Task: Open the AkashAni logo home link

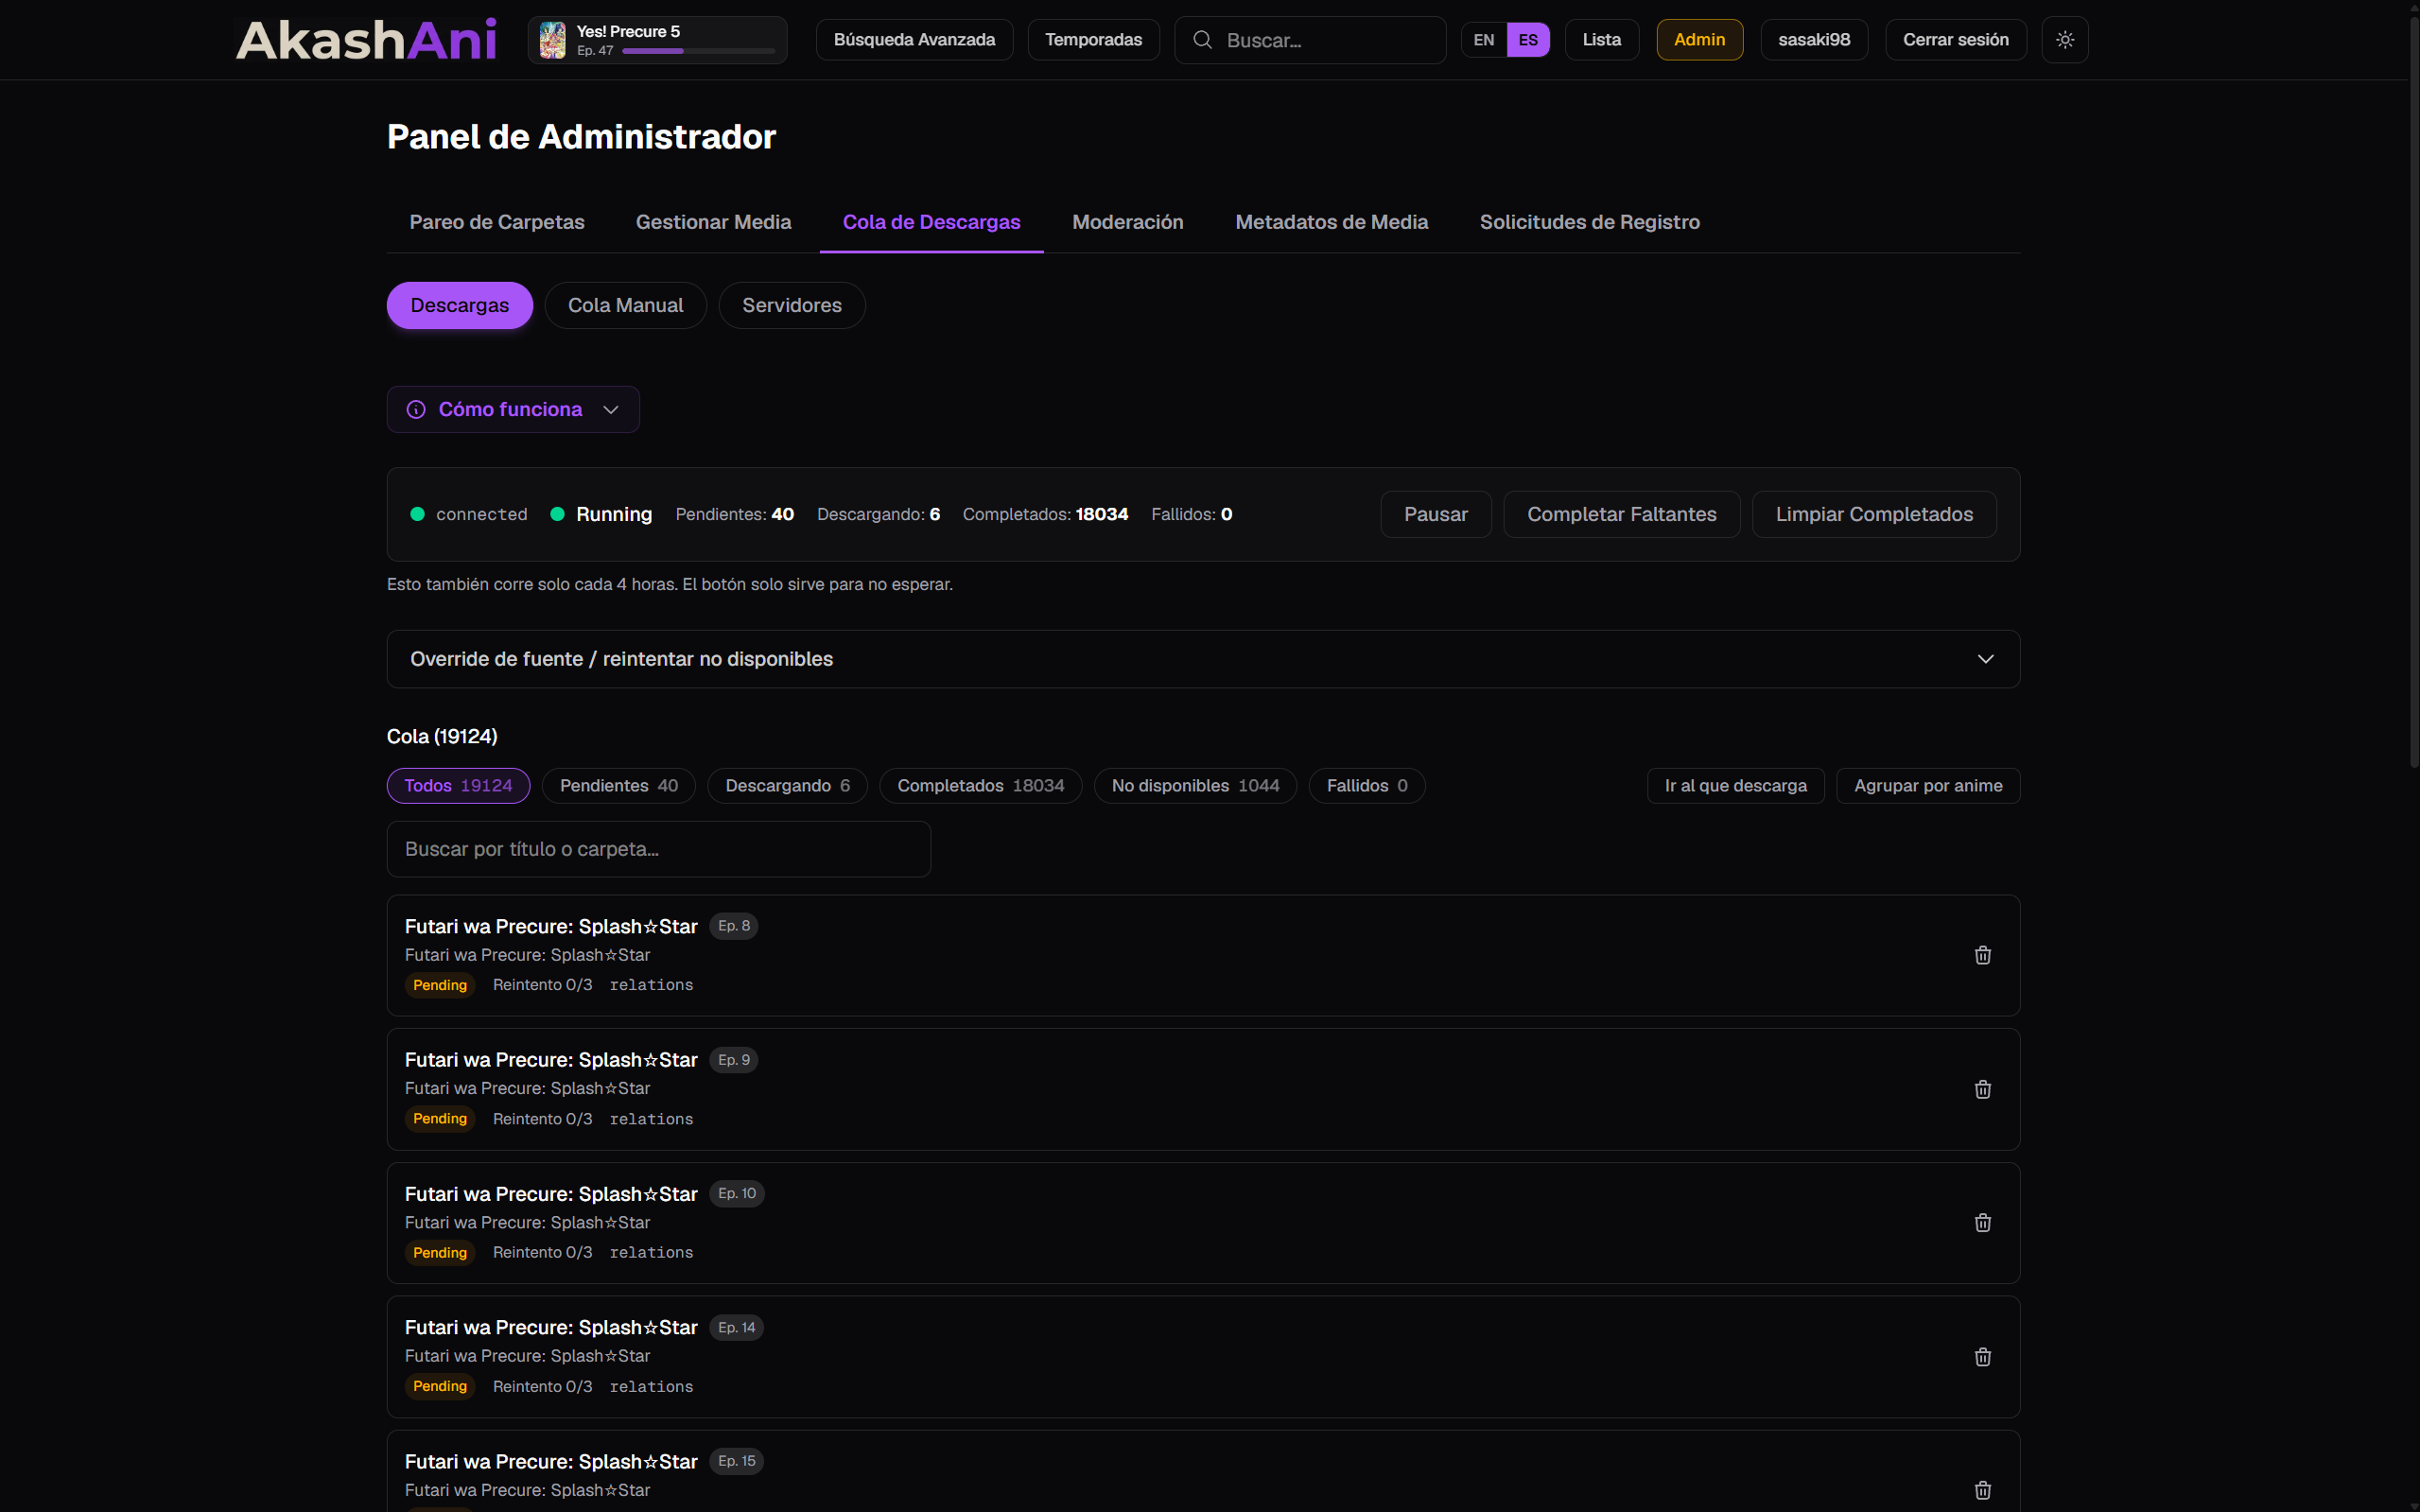Action: [x=366, y=40]
